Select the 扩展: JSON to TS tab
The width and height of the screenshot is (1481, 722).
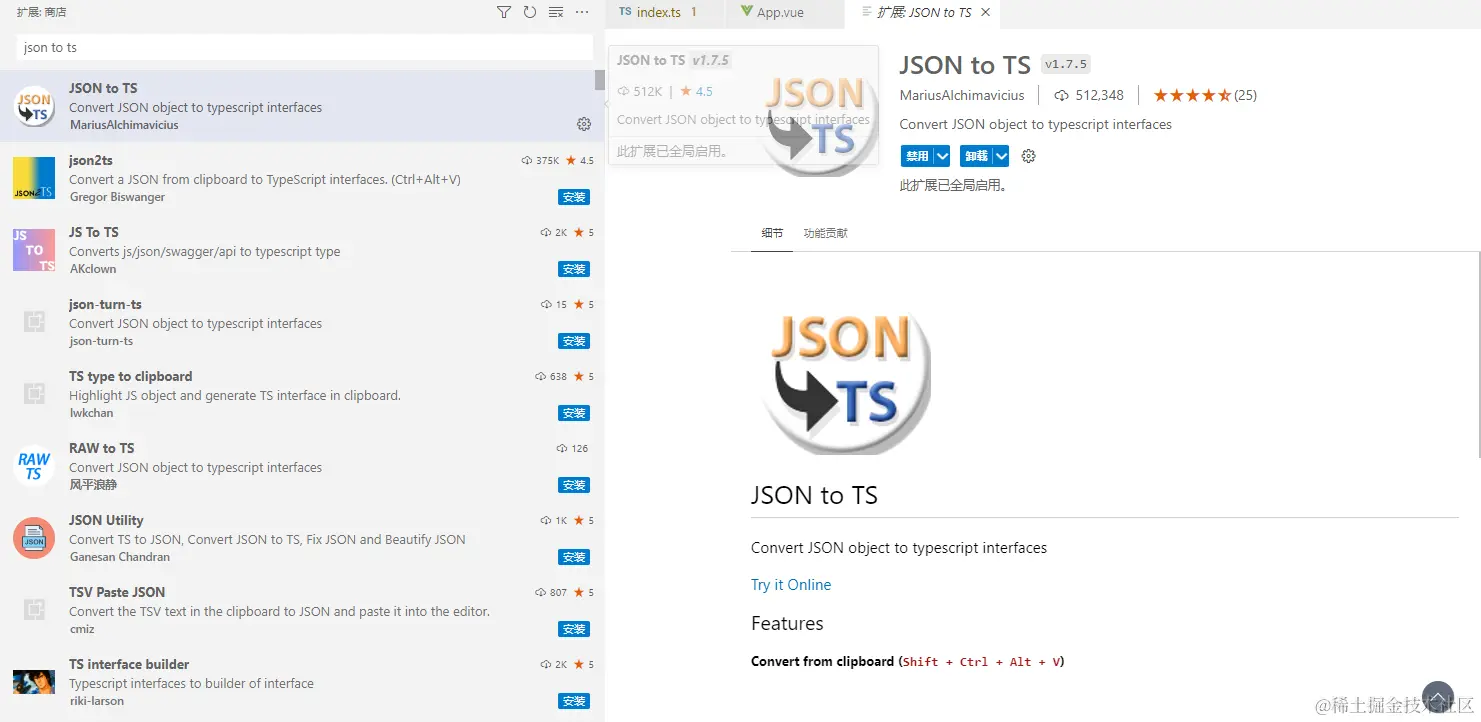[x=922, y=13]
